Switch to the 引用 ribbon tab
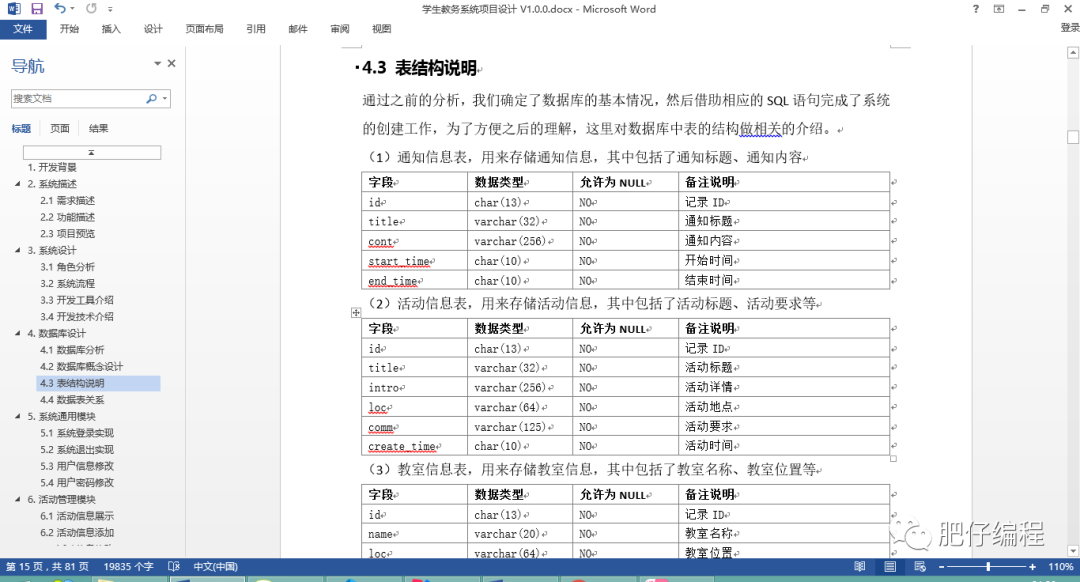 coord(256,29)
